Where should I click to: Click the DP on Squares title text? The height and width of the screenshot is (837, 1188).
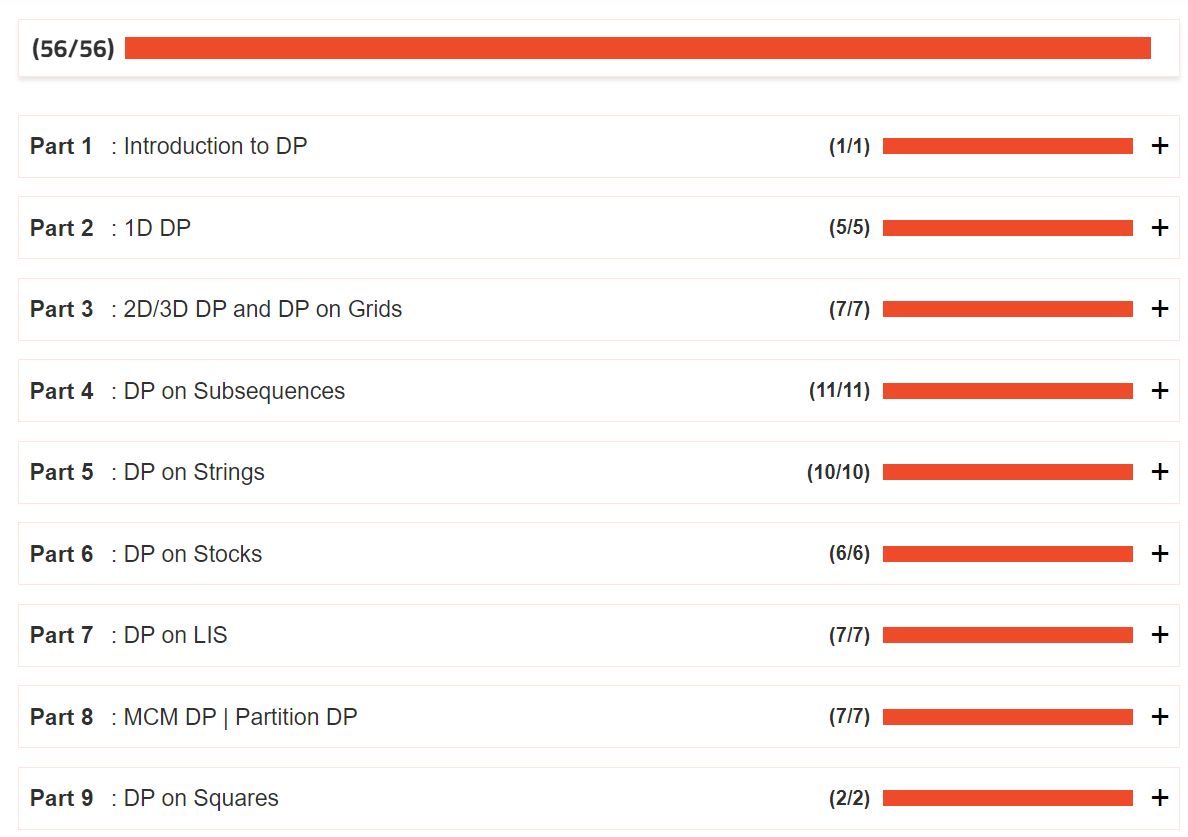[x=201, y=798]
